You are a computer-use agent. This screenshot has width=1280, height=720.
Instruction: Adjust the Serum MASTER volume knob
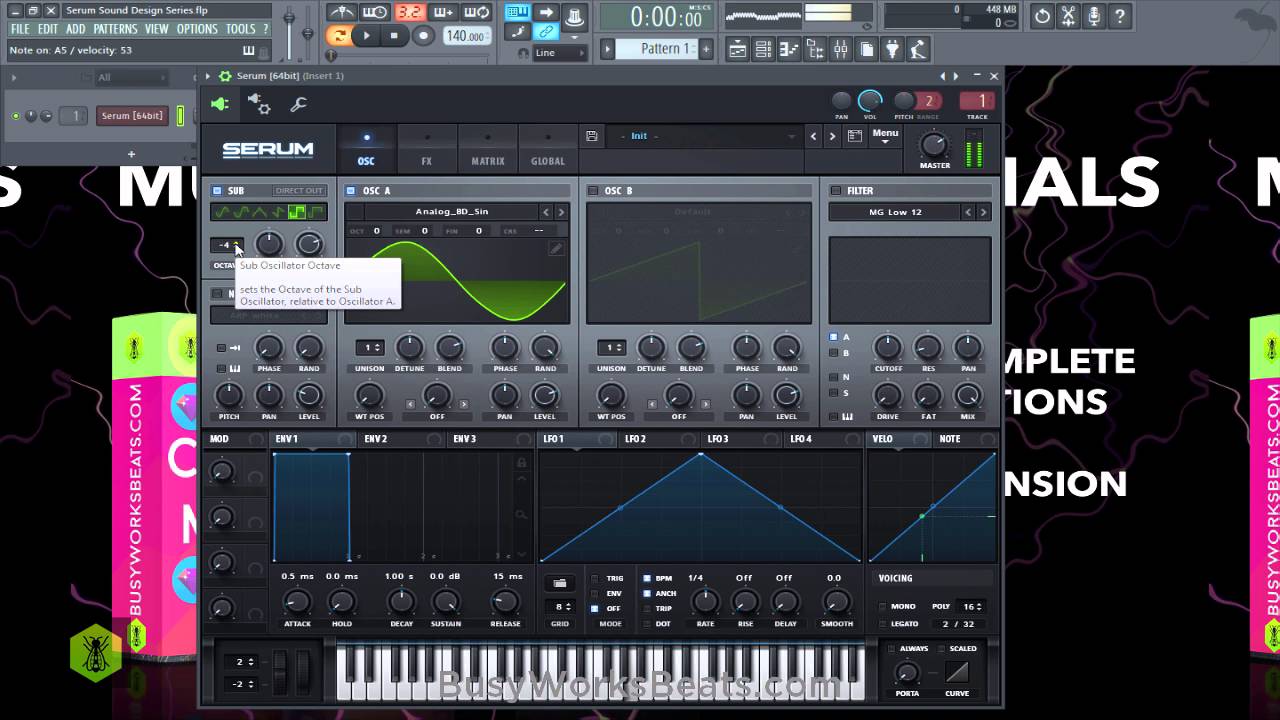(934, 145)
